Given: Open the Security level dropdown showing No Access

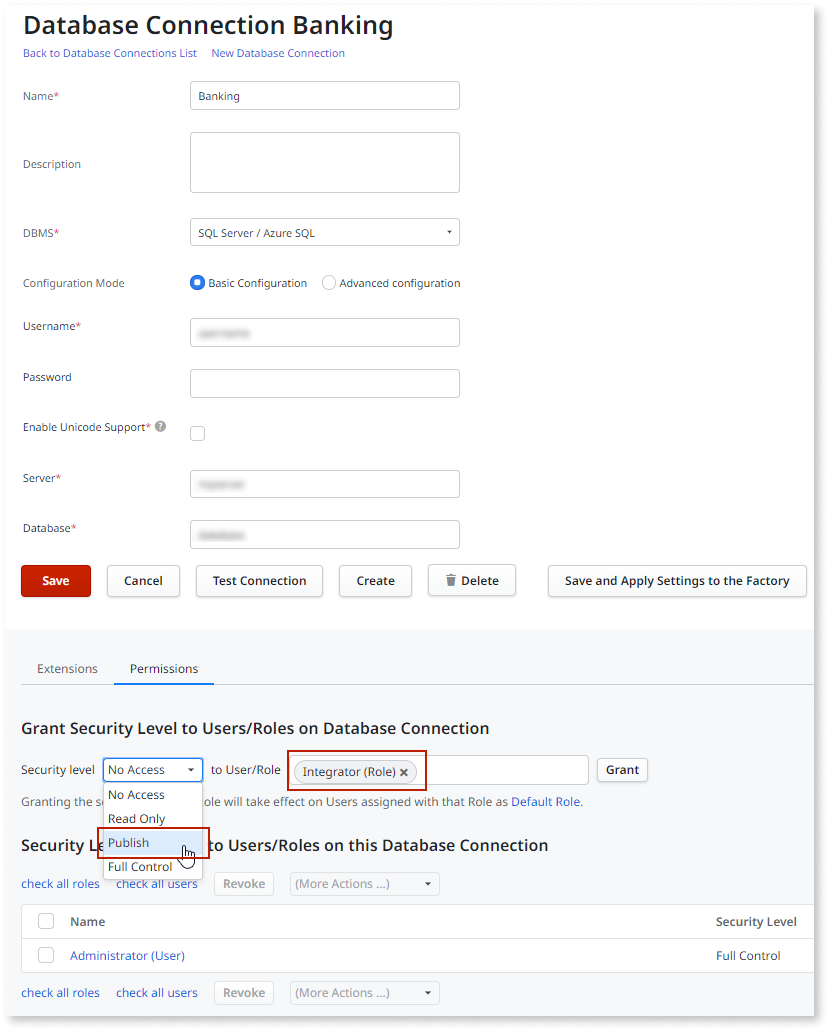Looking at the screenshot, I should click(153, 769).
